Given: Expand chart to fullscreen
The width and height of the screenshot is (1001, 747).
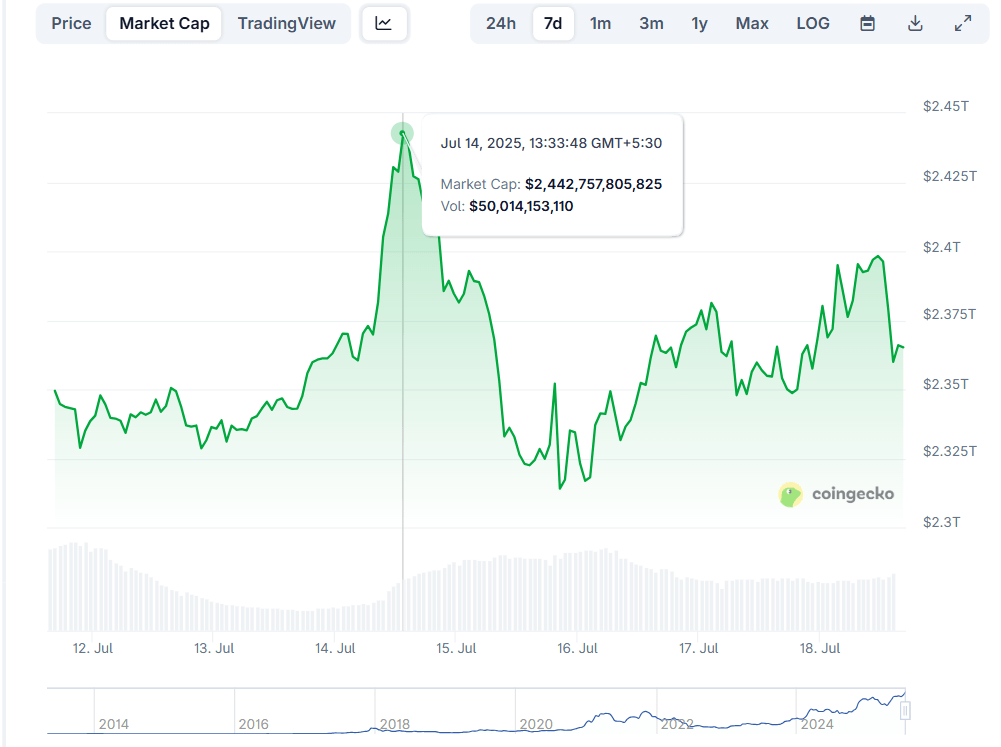Looking at the screenshot, I should 963,23.
